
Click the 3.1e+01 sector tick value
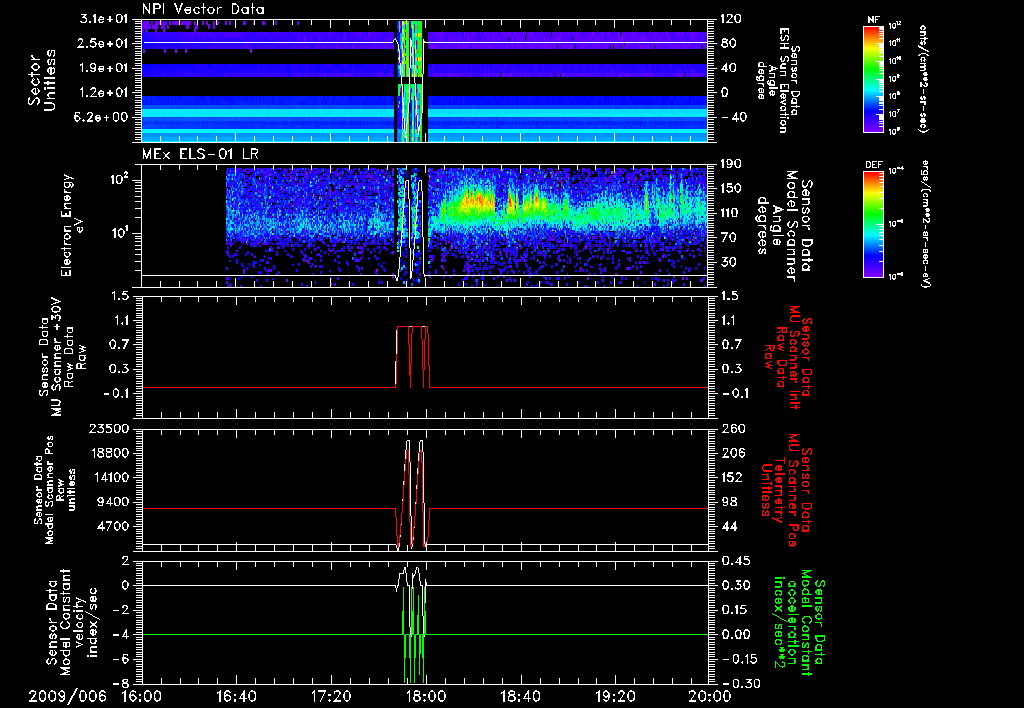[103, 19]
